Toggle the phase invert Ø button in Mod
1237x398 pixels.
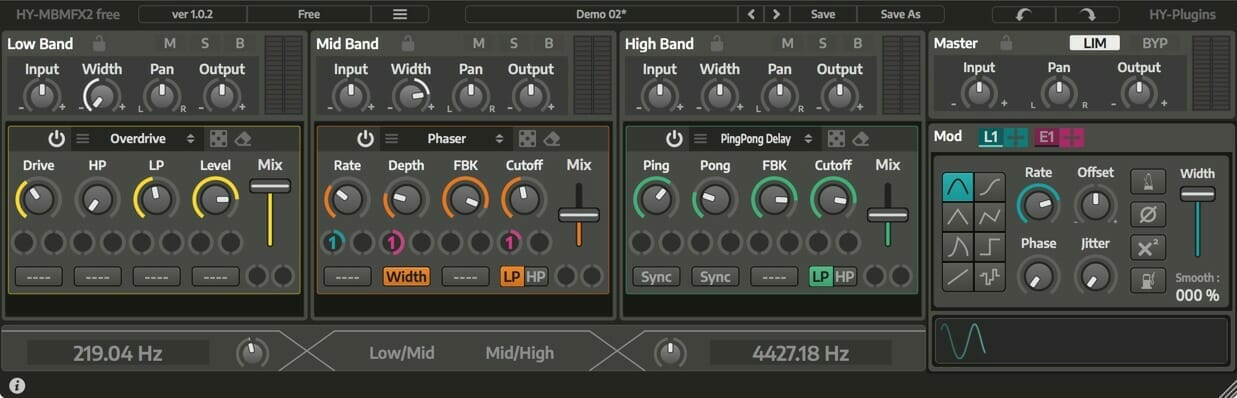click(1148, 214)
